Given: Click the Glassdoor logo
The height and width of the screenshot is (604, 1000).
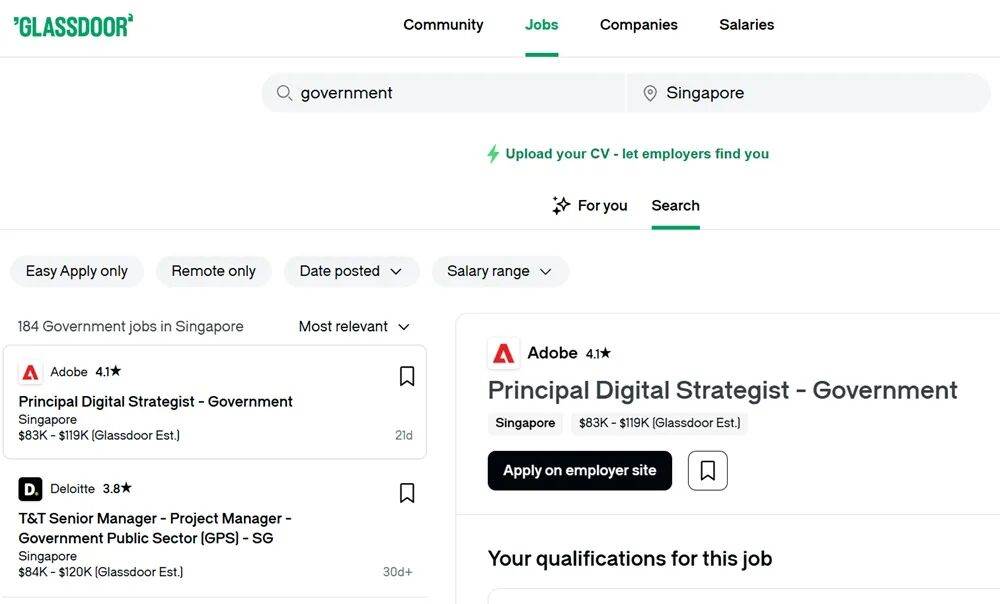Looking at the screenshot, I should pos(73,26).
